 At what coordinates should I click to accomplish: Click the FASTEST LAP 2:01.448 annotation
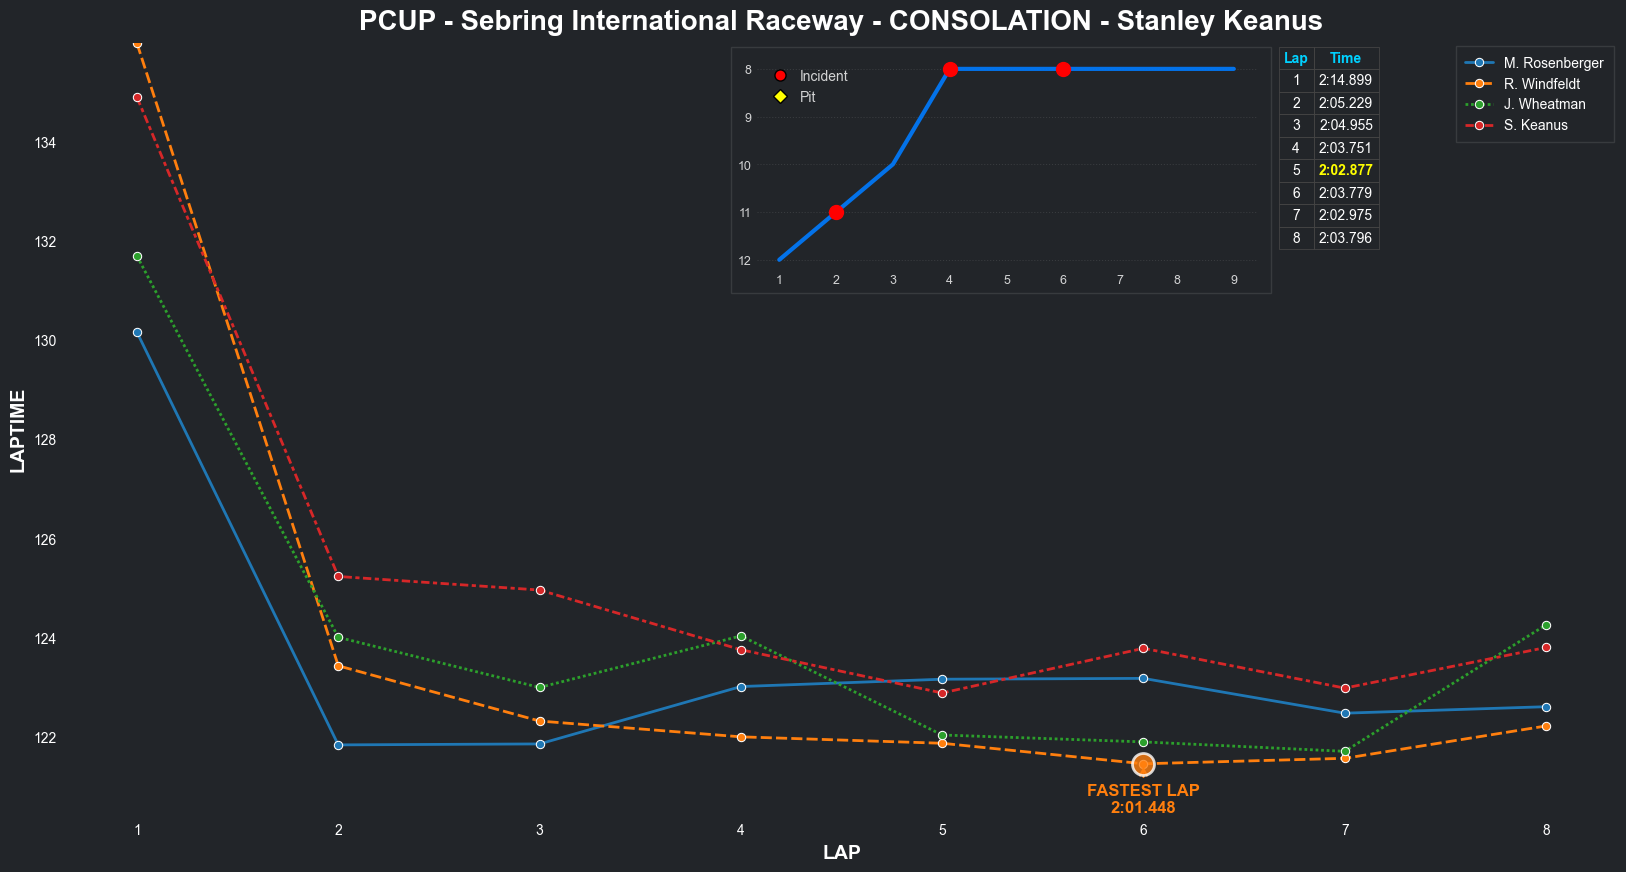coord(1143,798)
